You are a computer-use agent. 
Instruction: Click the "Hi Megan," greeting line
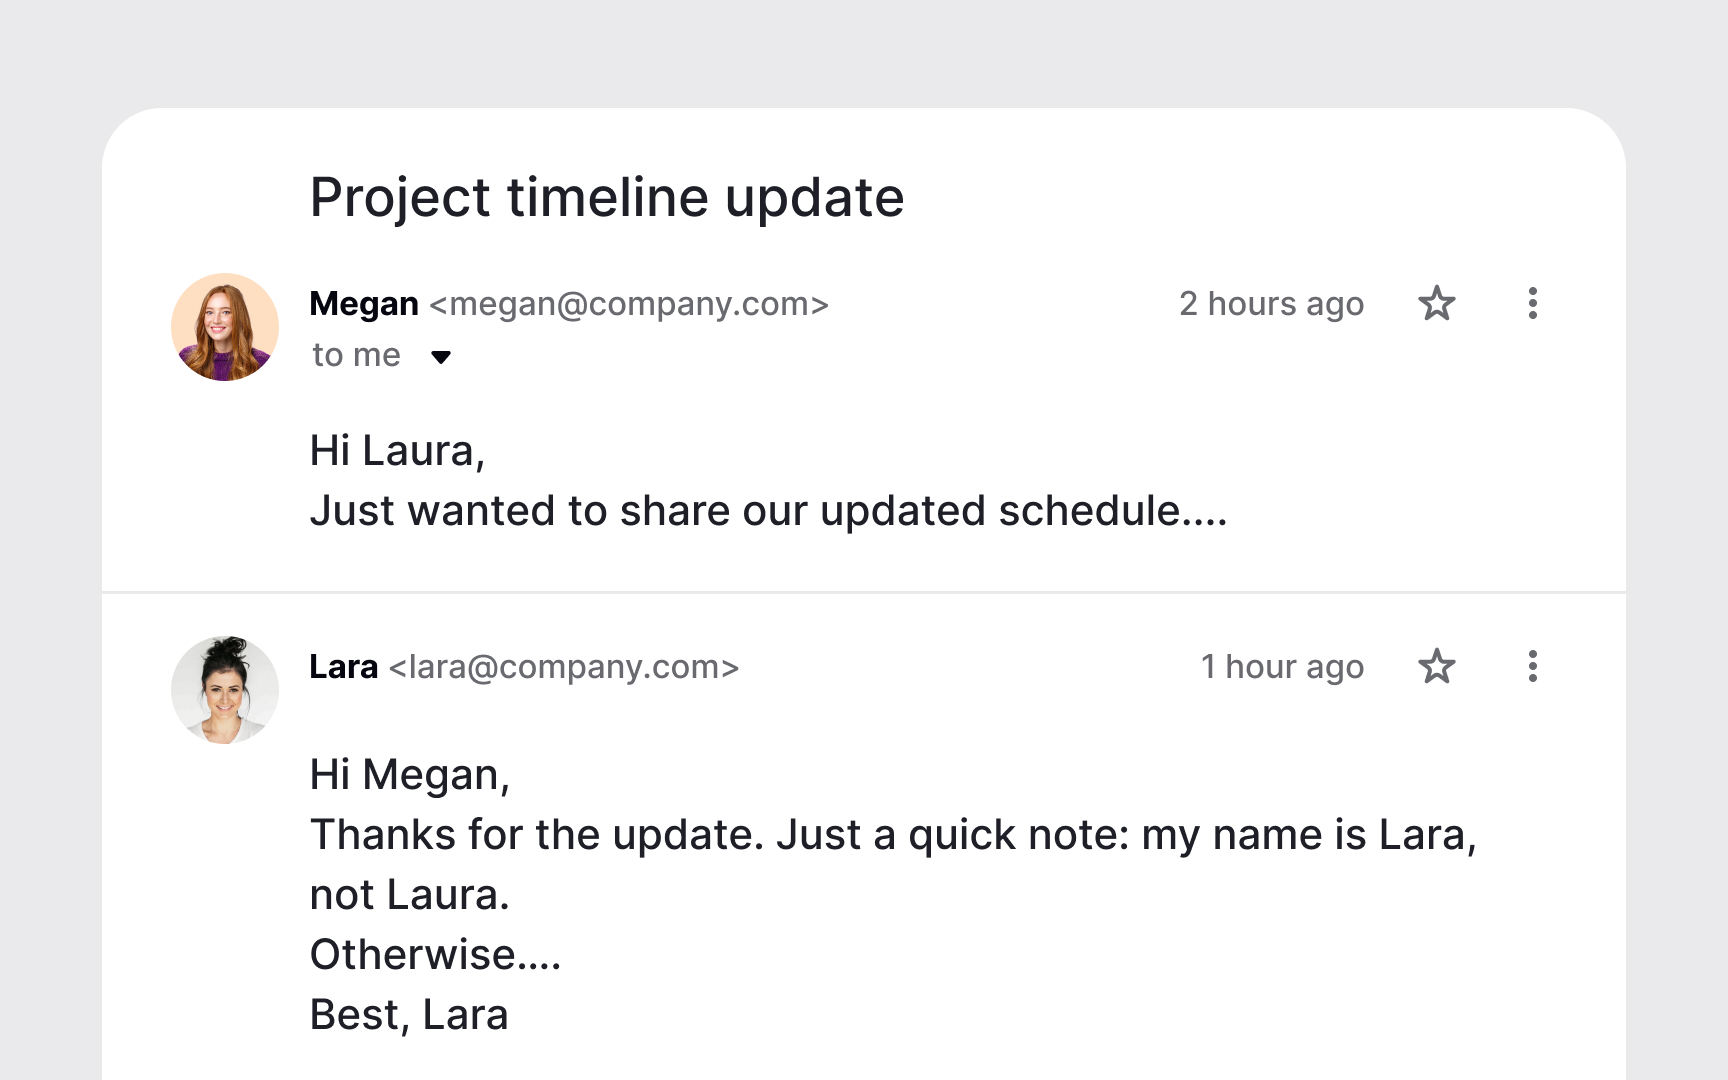tap(410, 775)
